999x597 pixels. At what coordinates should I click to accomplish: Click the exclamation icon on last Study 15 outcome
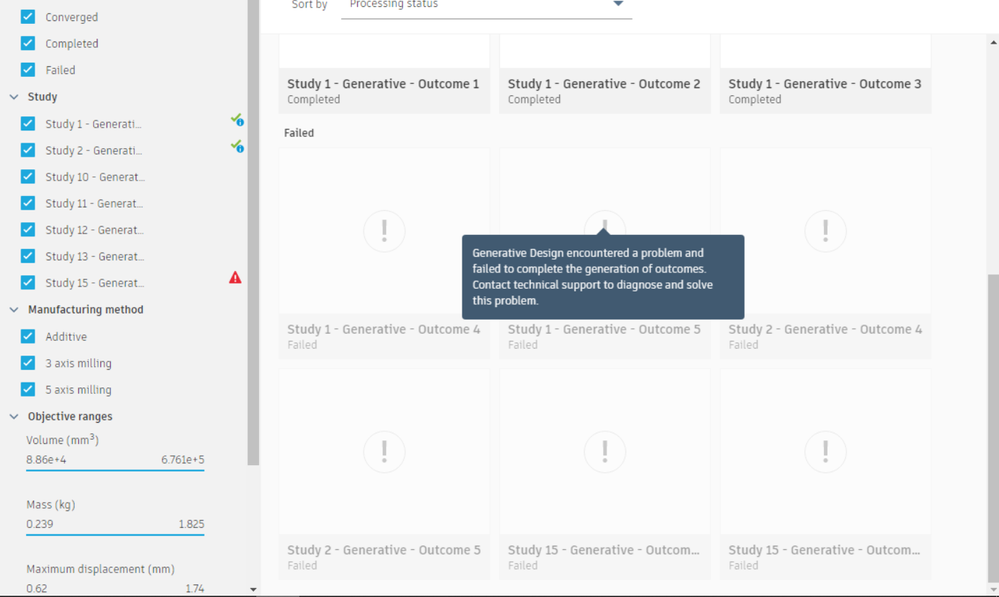[x=825, y=452]
